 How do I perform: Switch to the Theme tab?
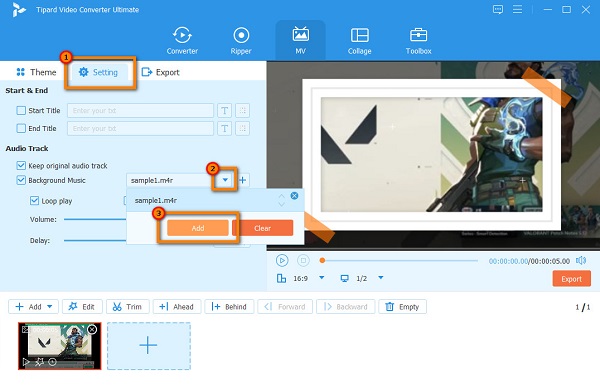point(36,72)
